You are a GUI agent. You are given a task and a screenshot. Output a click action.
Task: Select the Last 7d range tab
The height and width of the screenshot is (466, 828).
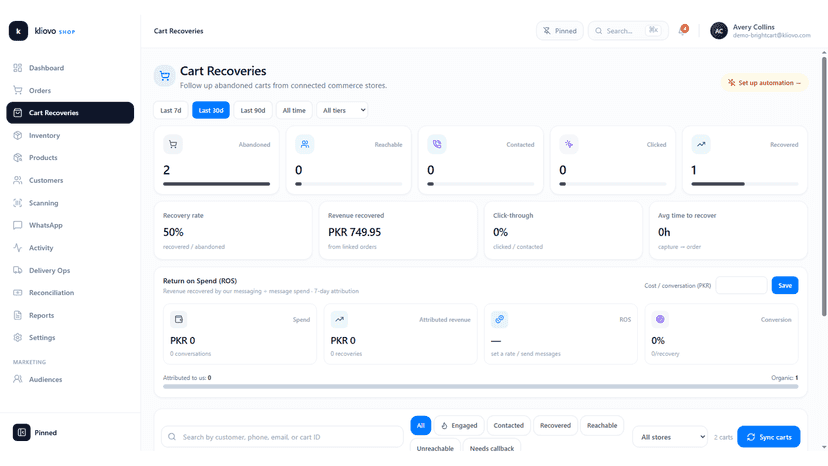click(x=171, y=110)
